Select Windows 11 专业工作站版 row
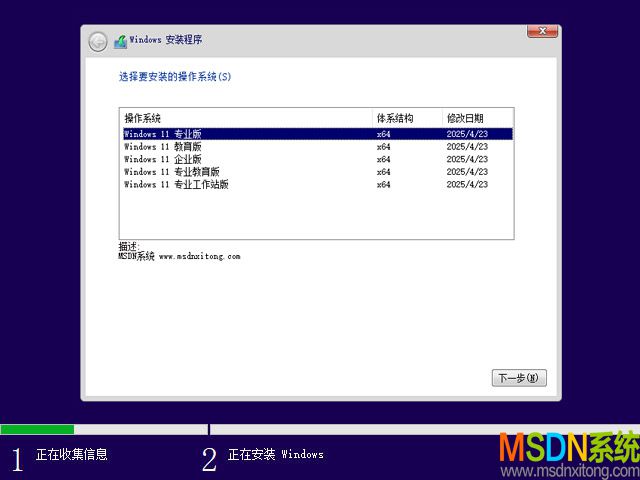Screen dimensions: 640x480 pyautogui.click(x=318, y=184)
